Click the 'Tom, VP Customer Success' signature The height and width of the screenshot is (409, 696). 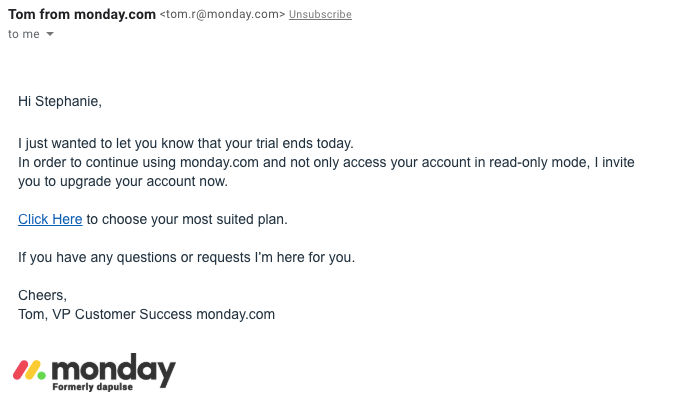click(x=146, y=314)
